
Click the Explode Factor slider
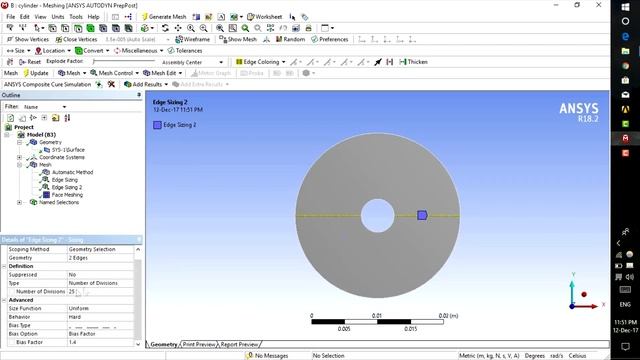(x=124, y=62)
